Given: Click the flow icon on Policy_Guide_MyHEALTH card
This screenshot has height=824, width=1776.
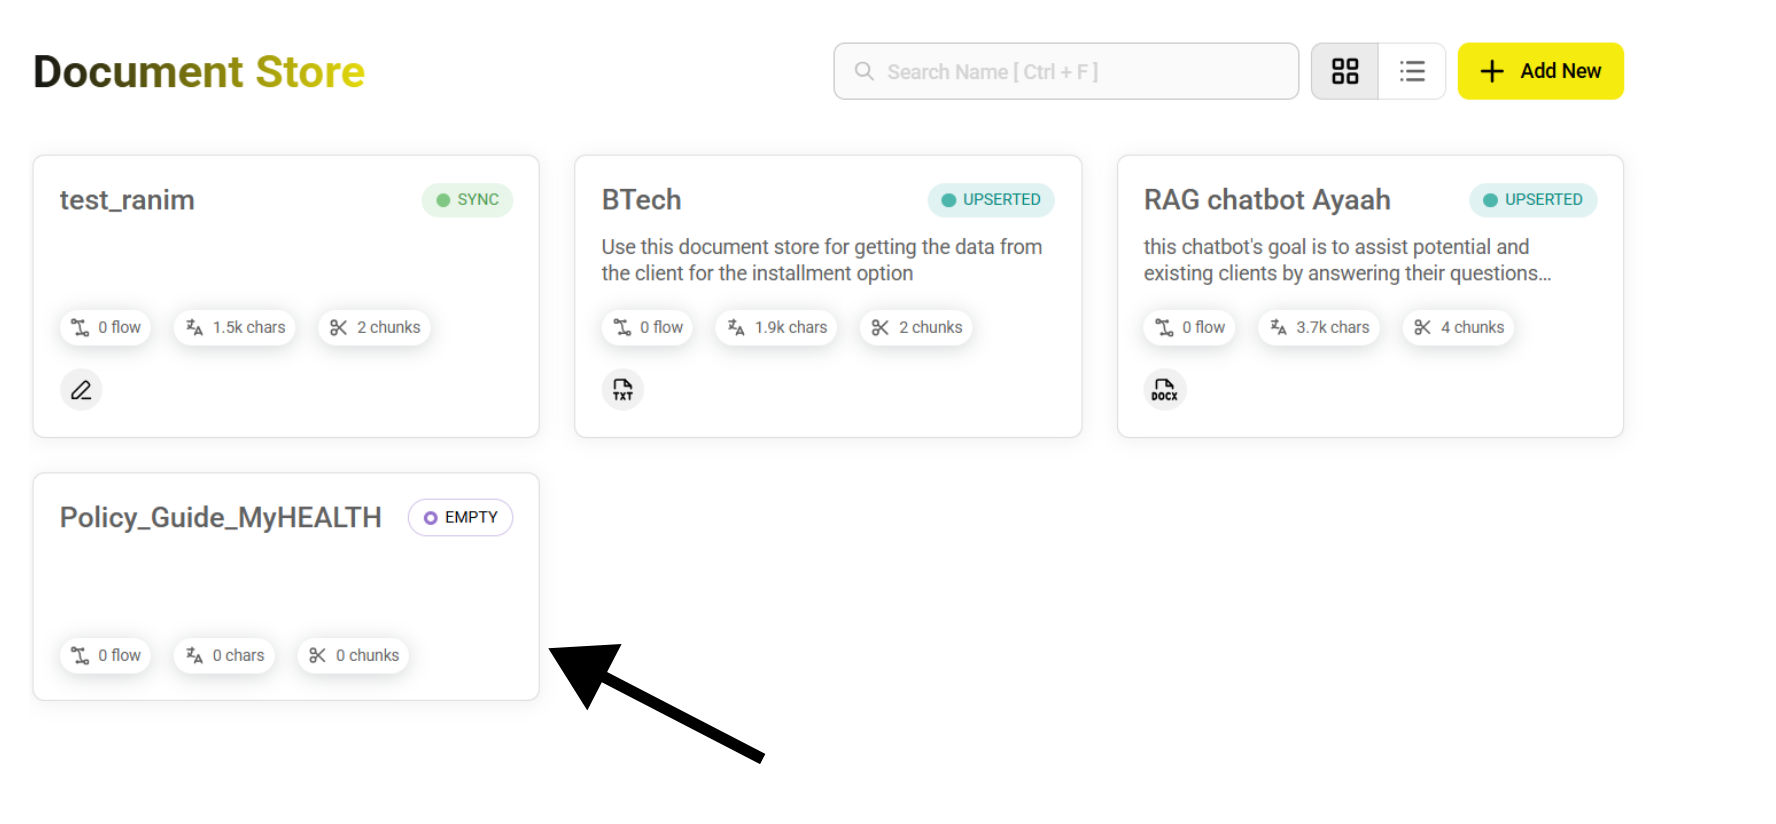Looking at the screenshot, I should (80, 656).
